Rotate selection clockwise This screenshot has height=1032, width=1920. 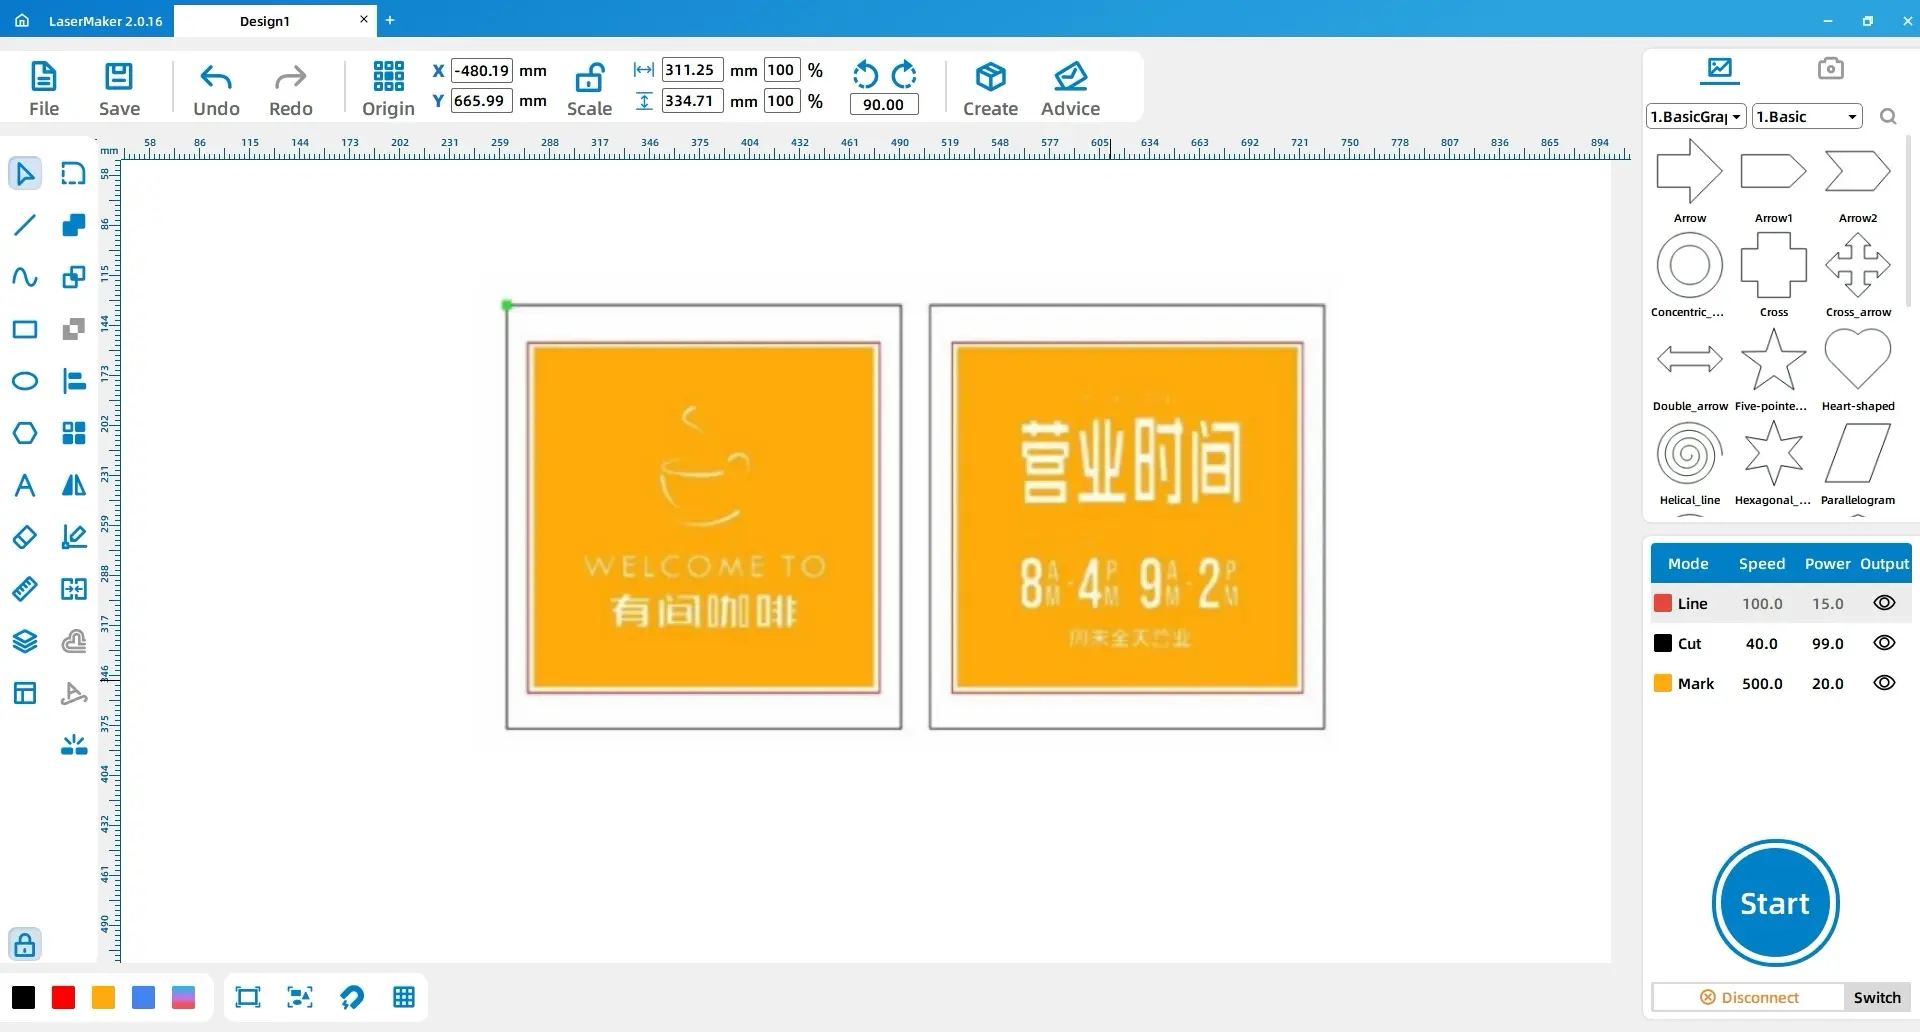pos(904,75)
